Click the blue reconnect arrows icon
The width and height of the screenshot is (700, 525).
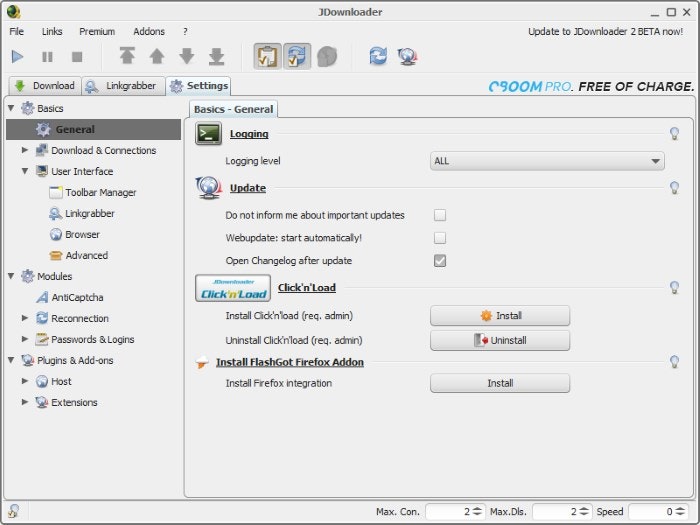coord(378,56)
